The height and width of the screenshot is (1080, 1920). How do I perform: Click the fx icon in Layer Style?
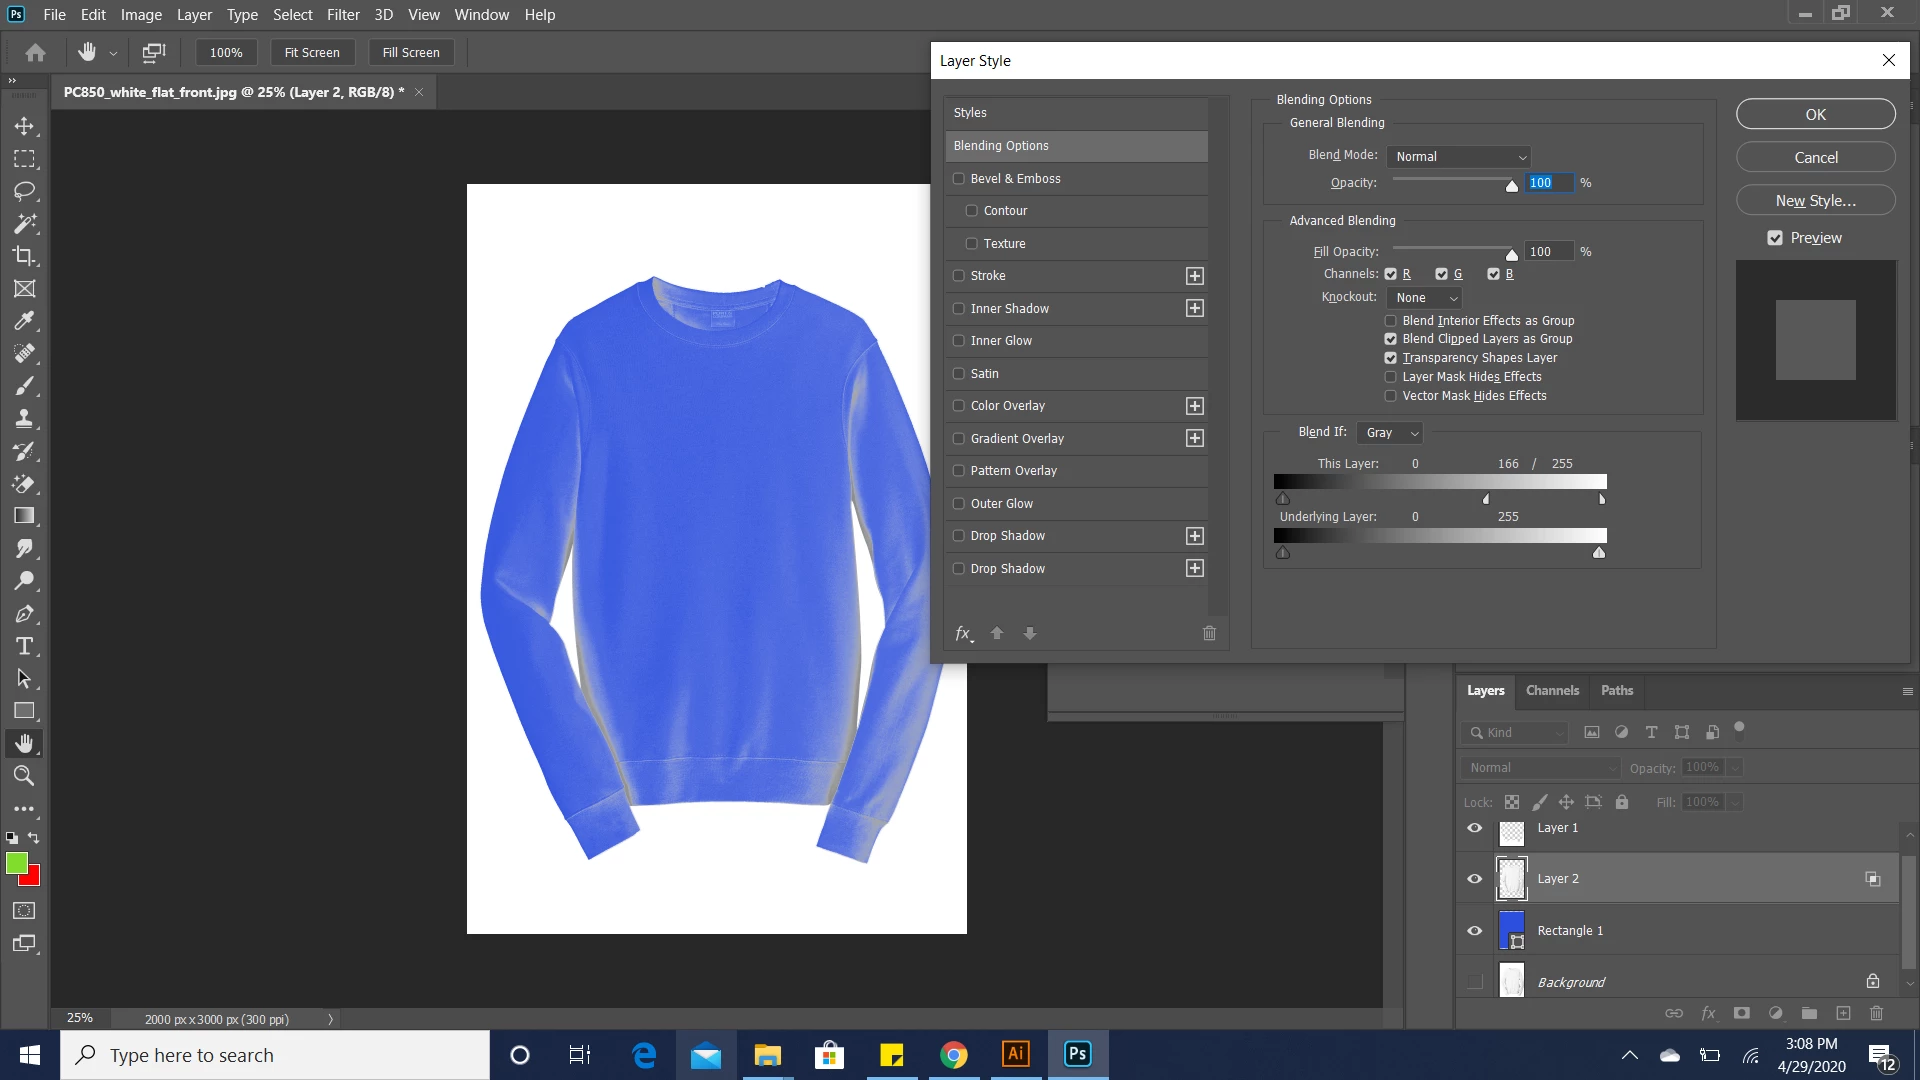click(x=963, y=633)
